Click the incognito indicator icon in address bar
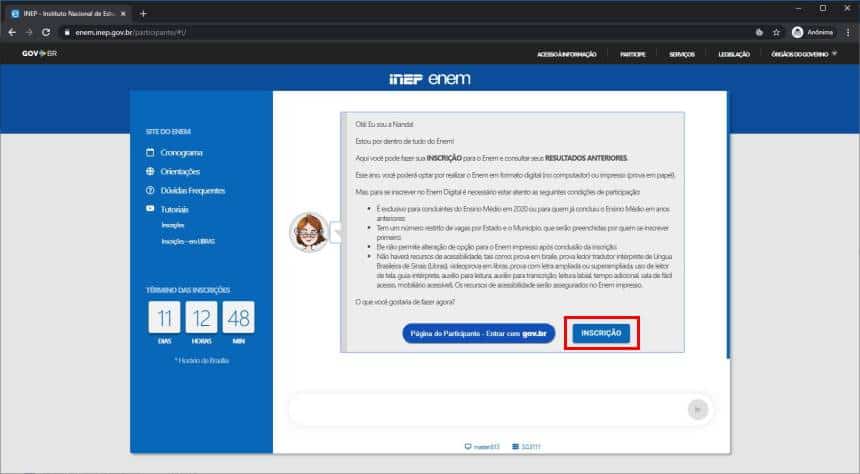The width and height of the screenshot is (860, 474). (759, 32)
